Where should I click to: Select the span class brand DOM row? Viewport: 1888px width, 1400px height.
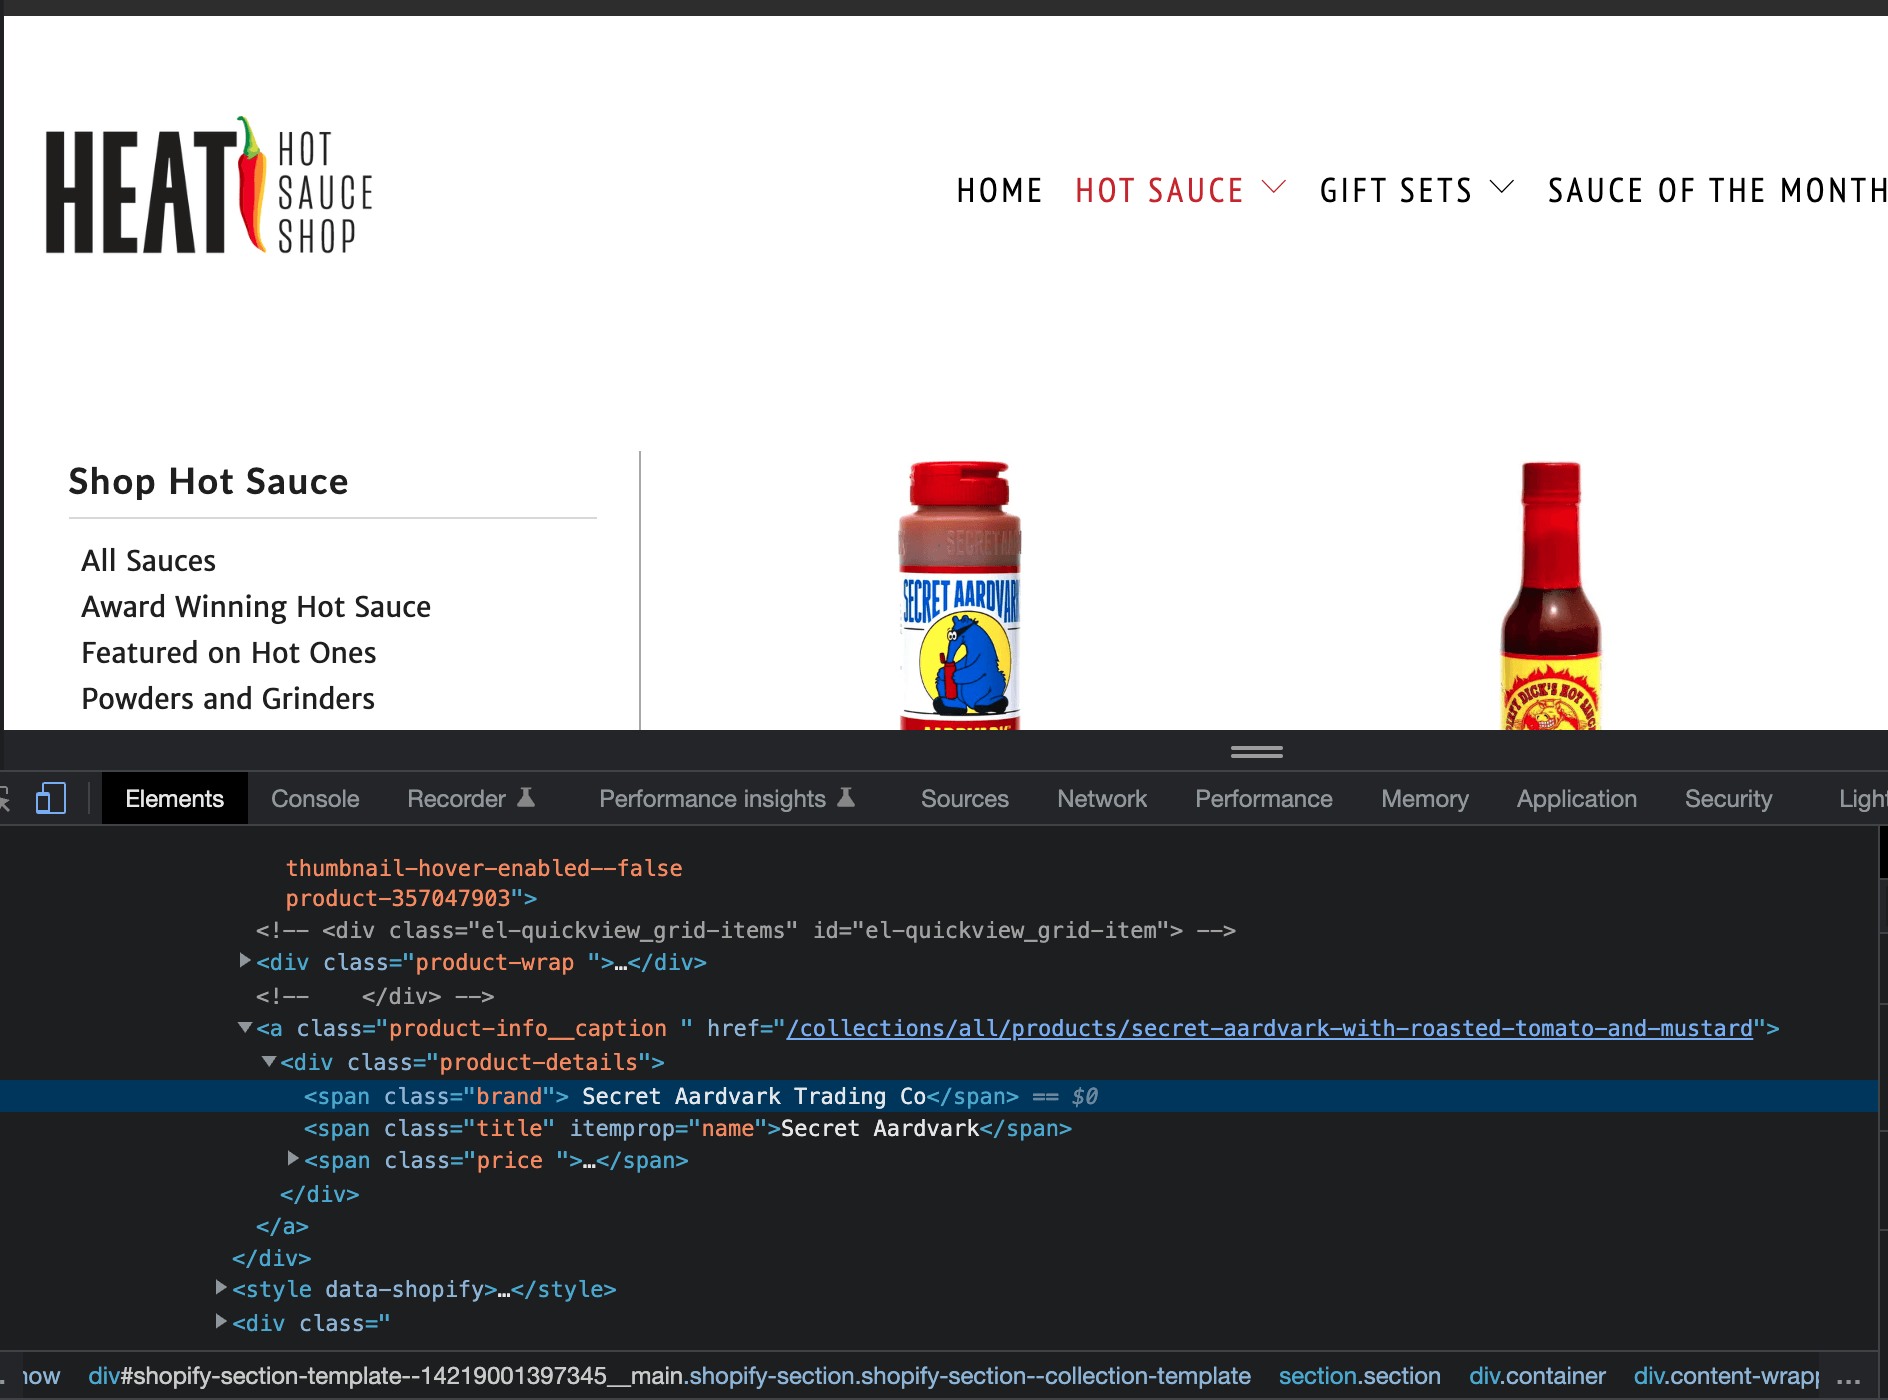pos(938,1096)
